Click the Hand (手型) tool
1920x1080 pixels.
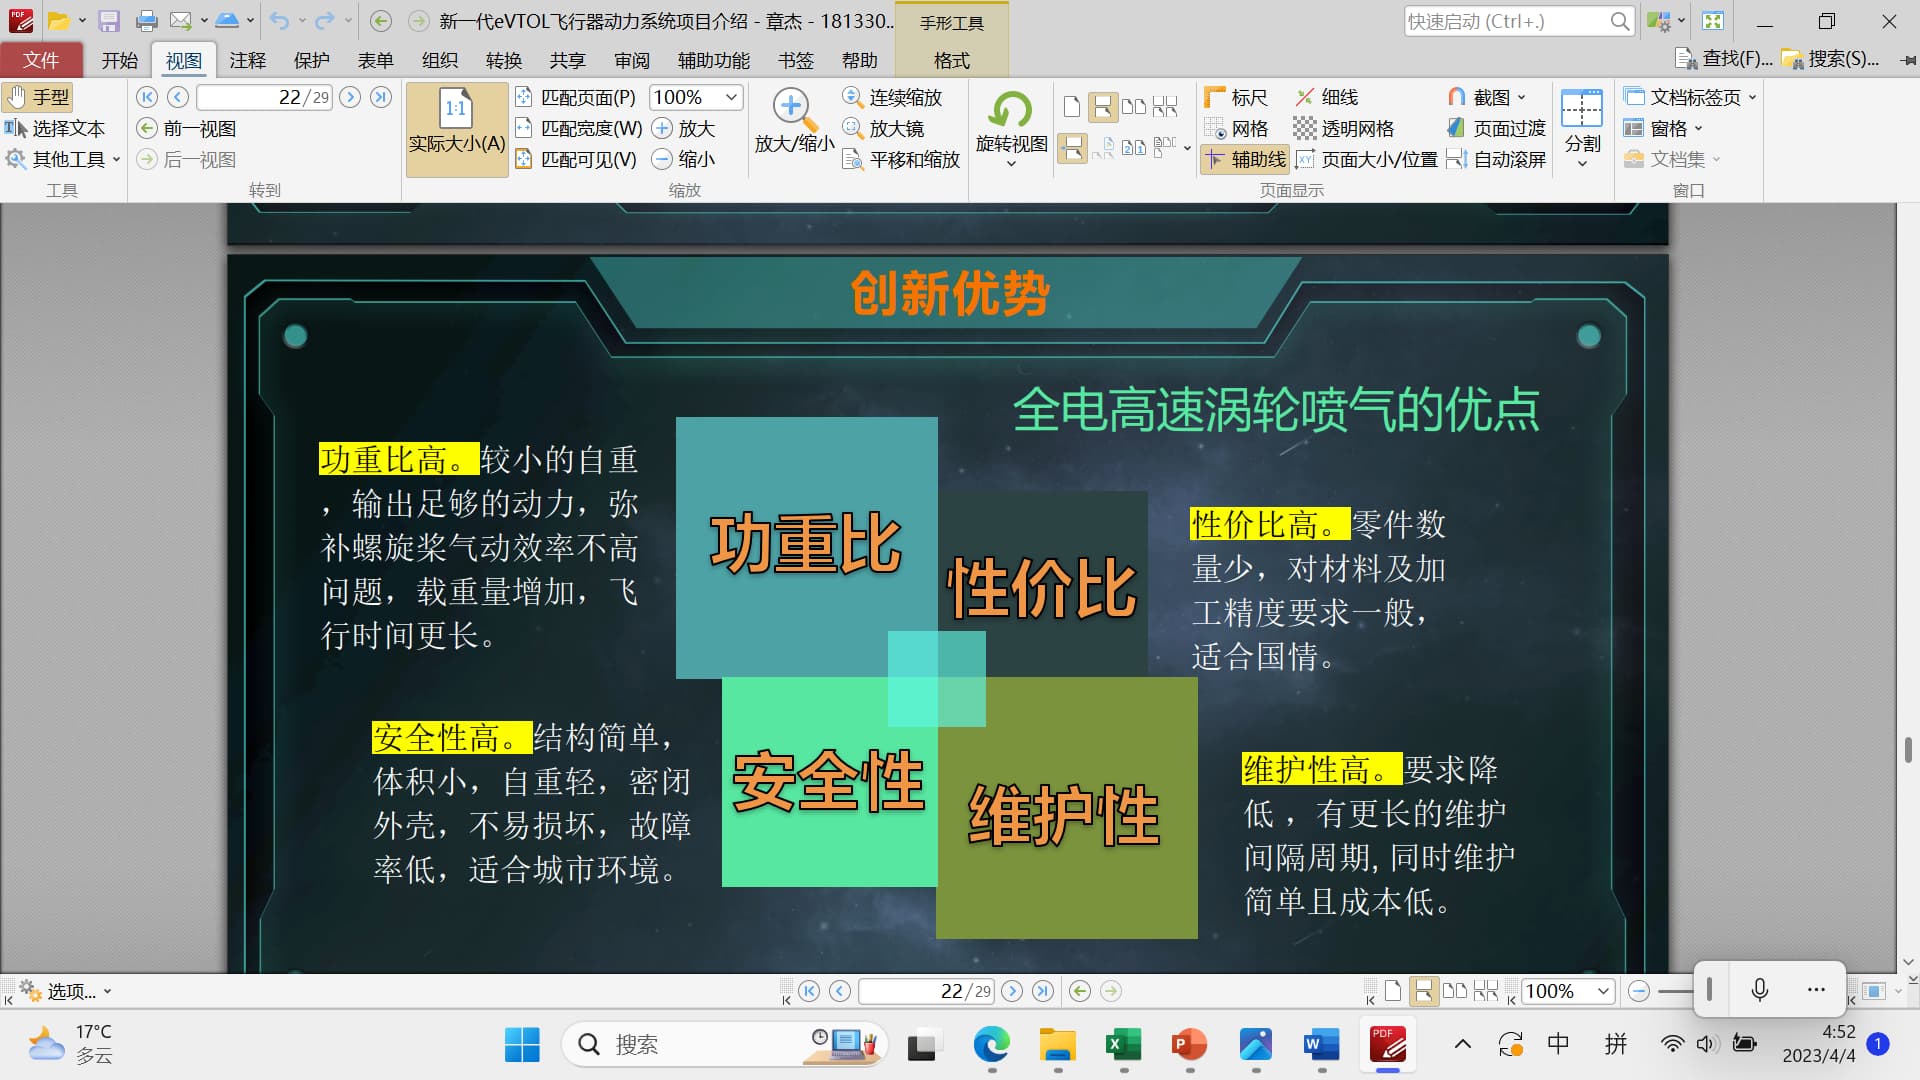point(38,97)
